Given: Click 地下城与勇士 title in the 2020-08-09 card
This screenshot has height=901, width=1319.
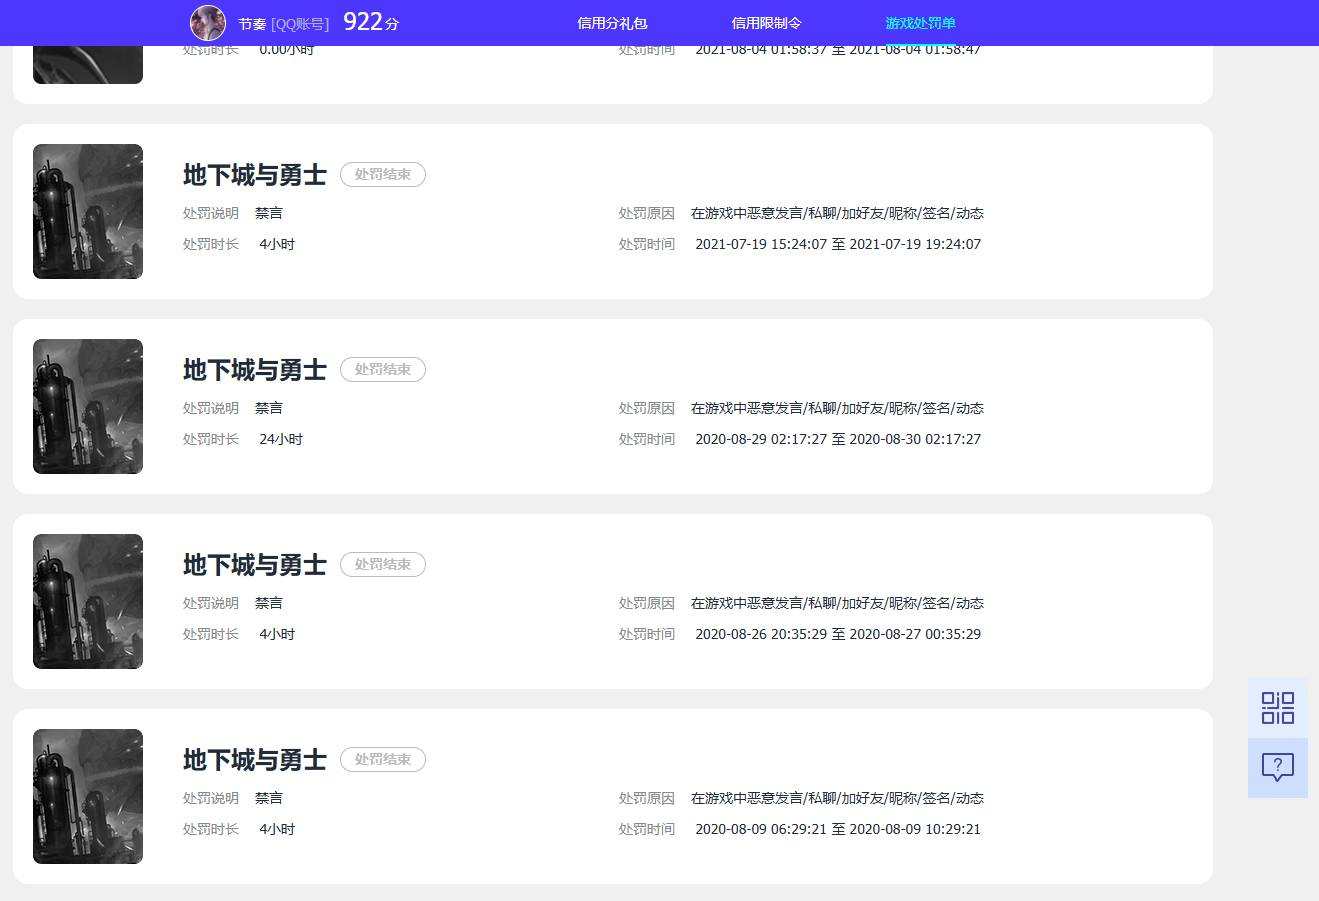Looking at the screenshot, I should [255, 760].
